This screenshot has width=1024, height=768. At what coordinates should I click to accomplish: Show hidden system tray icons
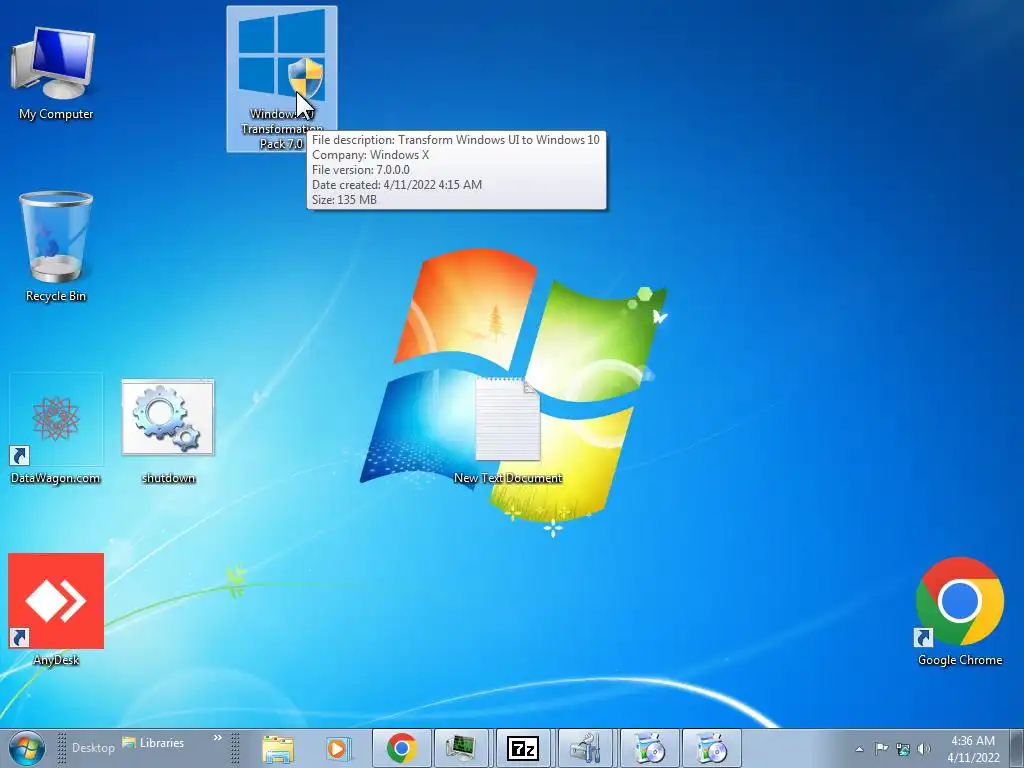point(859,749)
